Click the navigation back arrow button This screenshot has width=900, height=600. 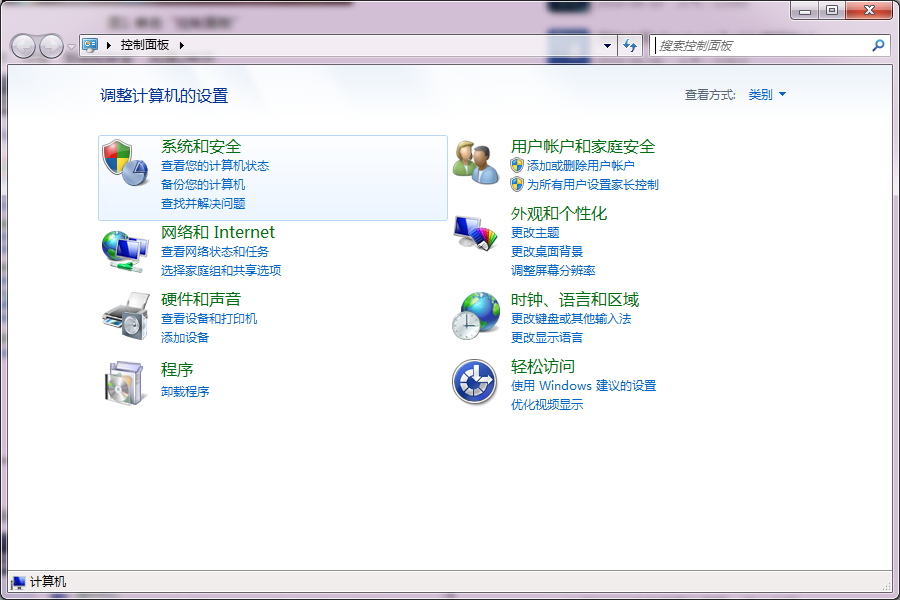coord(22,45)
